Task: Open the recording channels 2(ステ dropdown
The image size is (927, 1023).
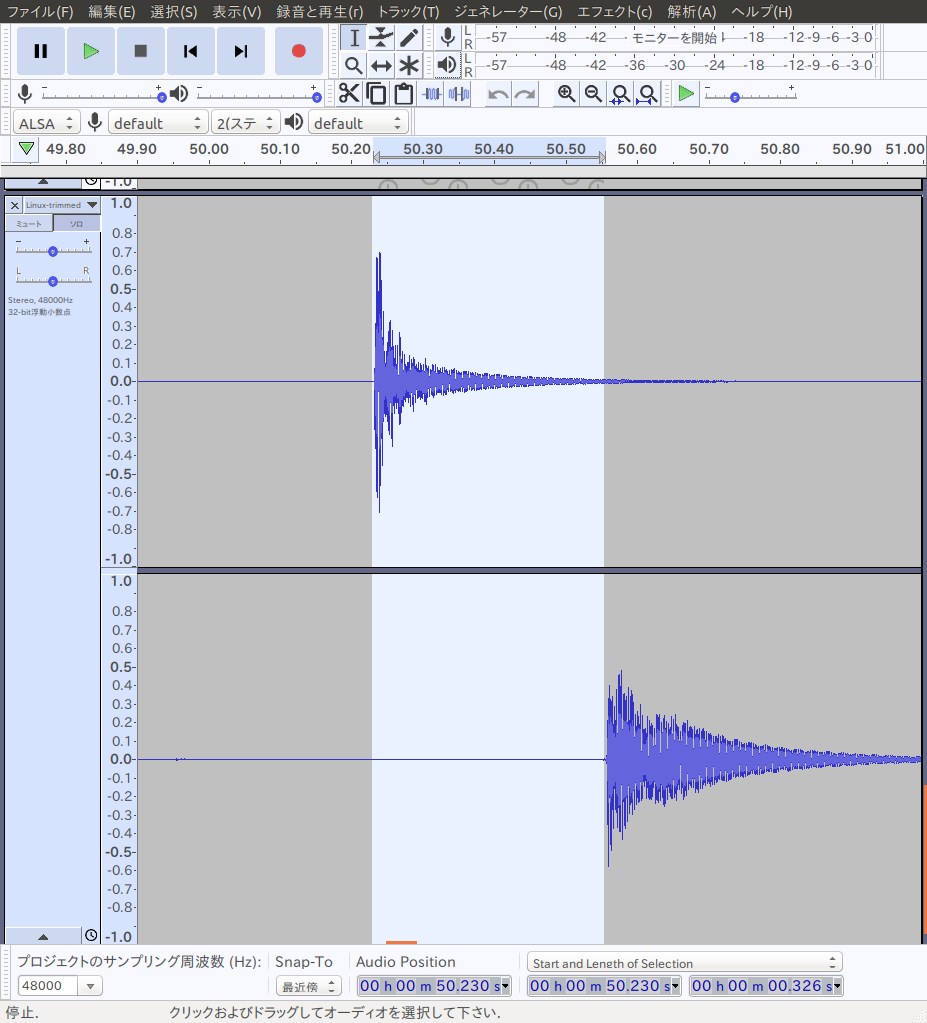Action: point(246,123)
